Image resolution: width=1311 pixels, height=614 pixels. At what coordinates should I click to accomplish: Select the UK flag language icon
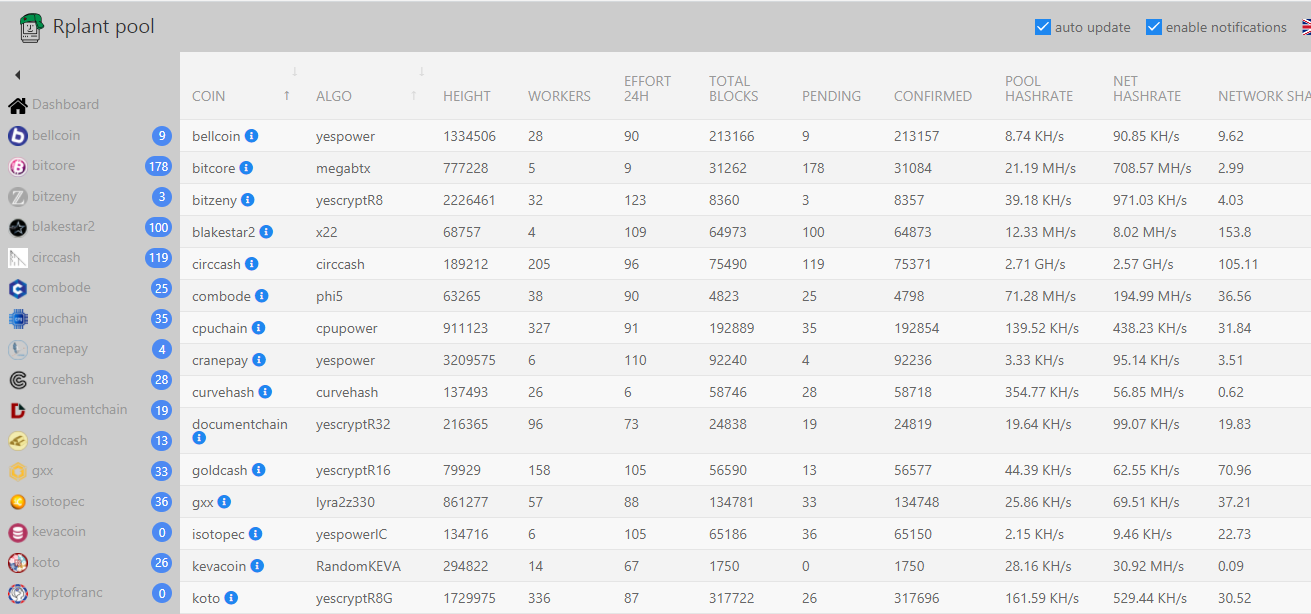click(1306, 27)
